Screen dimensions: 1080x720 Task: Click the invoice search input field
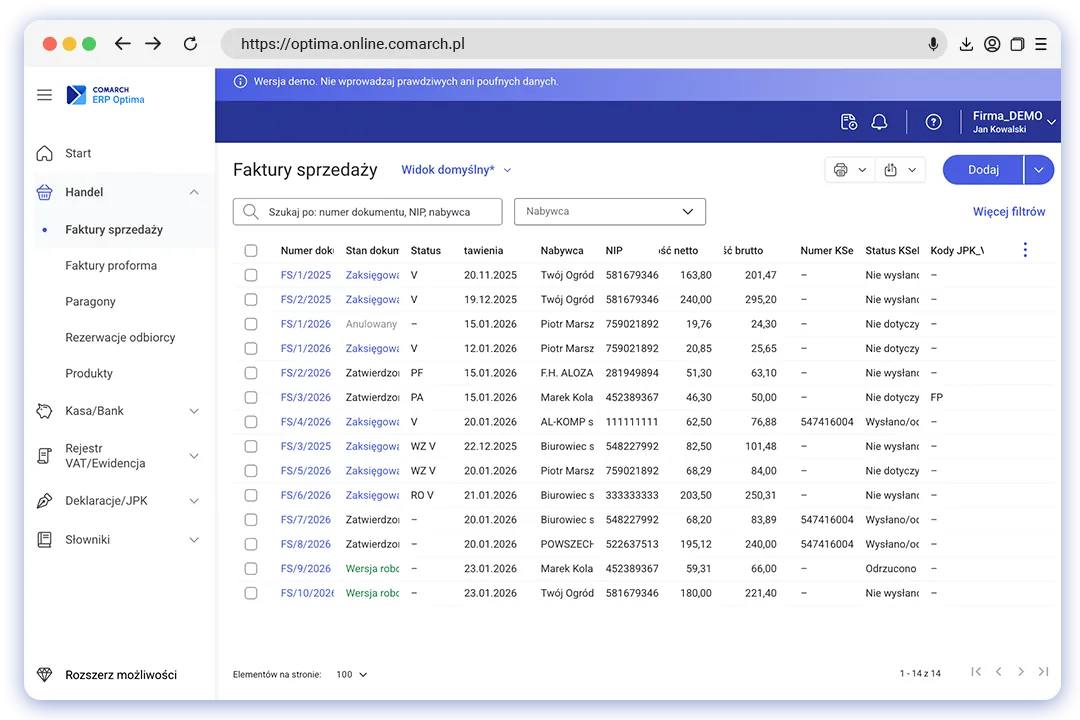coord(378,212)
